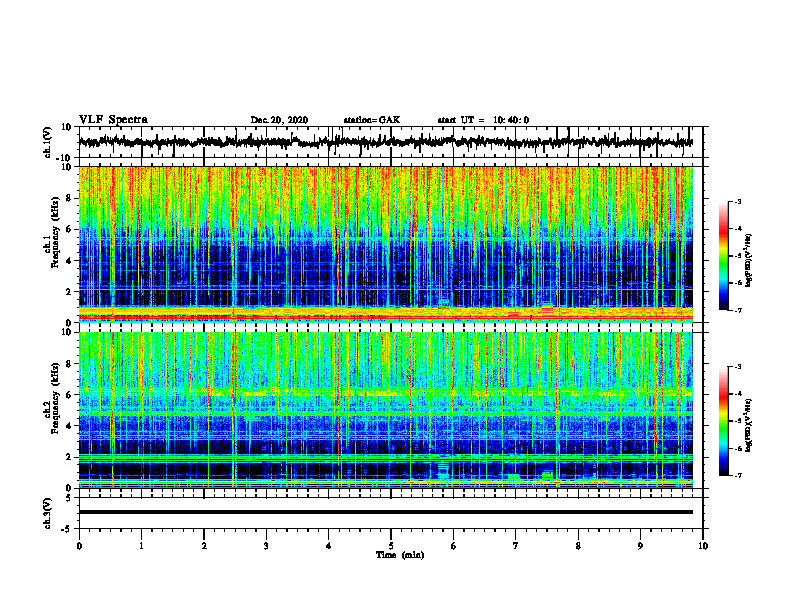Click time axis tick label "9"
The width and height of the screenshot is (792, 612).
(x=640, y=546)
